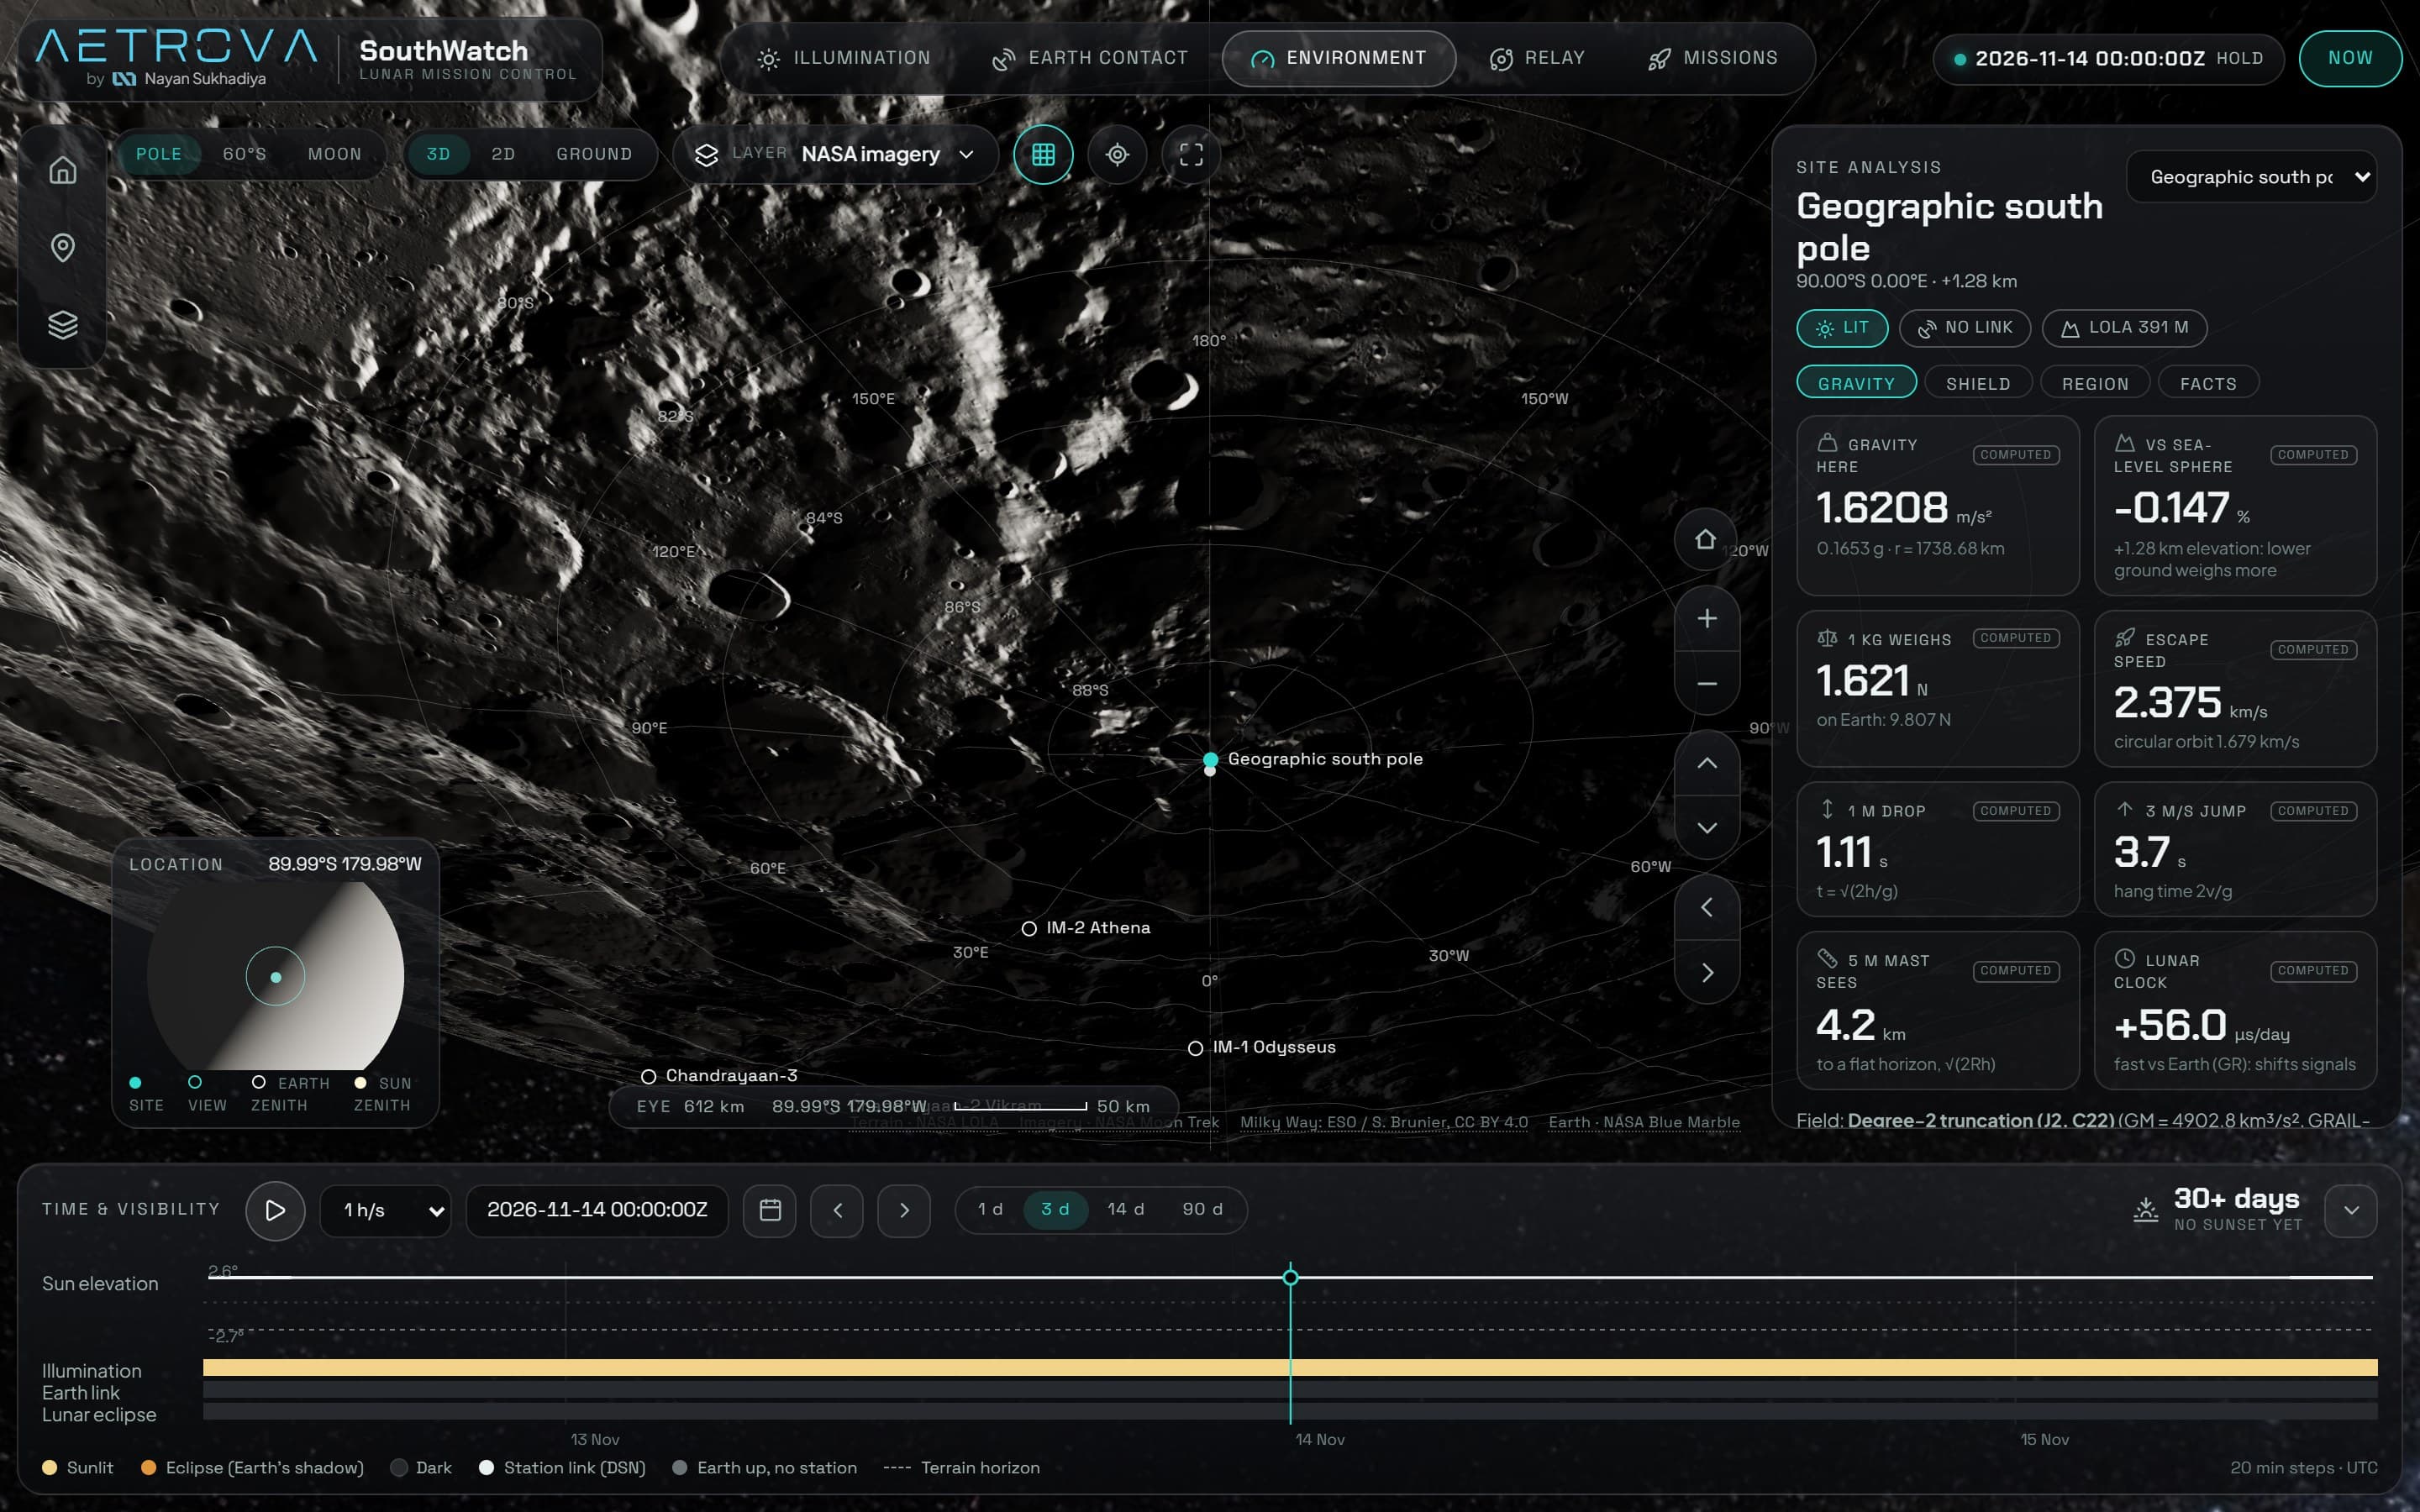Open the MISSIONS tab
Screen dimensions: 2420x1512
(x=1713, y=58)
